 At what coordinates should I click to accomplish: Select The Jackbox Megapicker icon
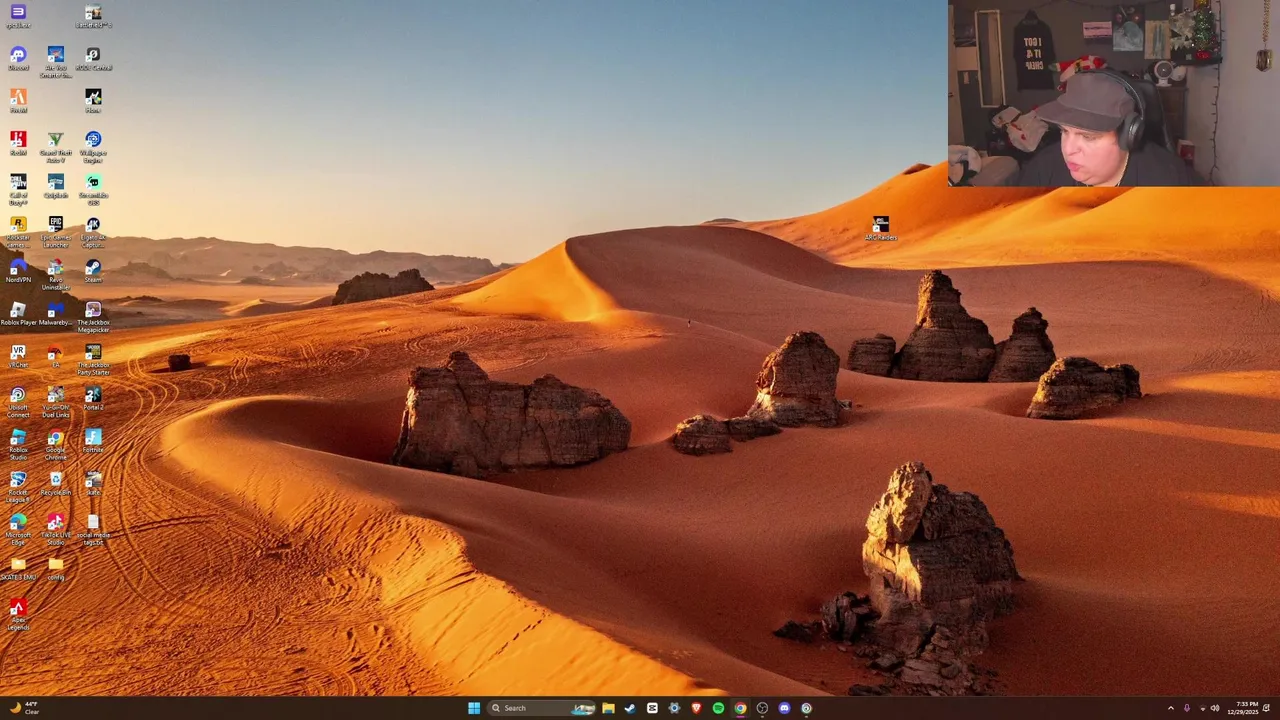pyautogui.click(x=93, y=318)
